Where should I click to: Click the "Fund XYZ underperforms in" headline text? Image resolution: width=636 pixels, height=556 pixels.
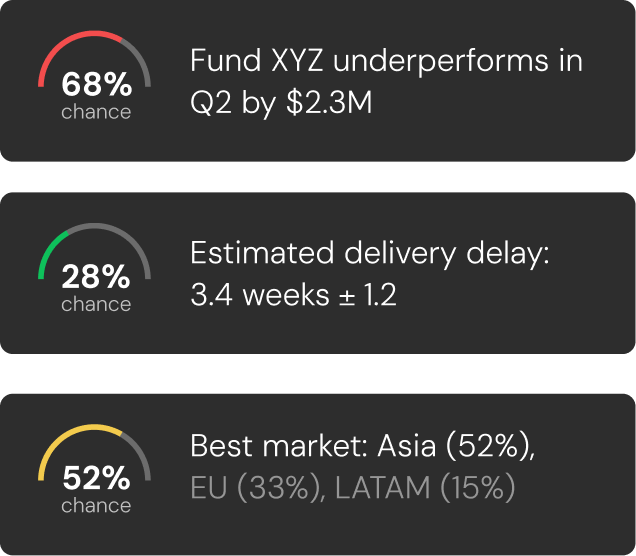pyautogui.click(x=386, y=62)
